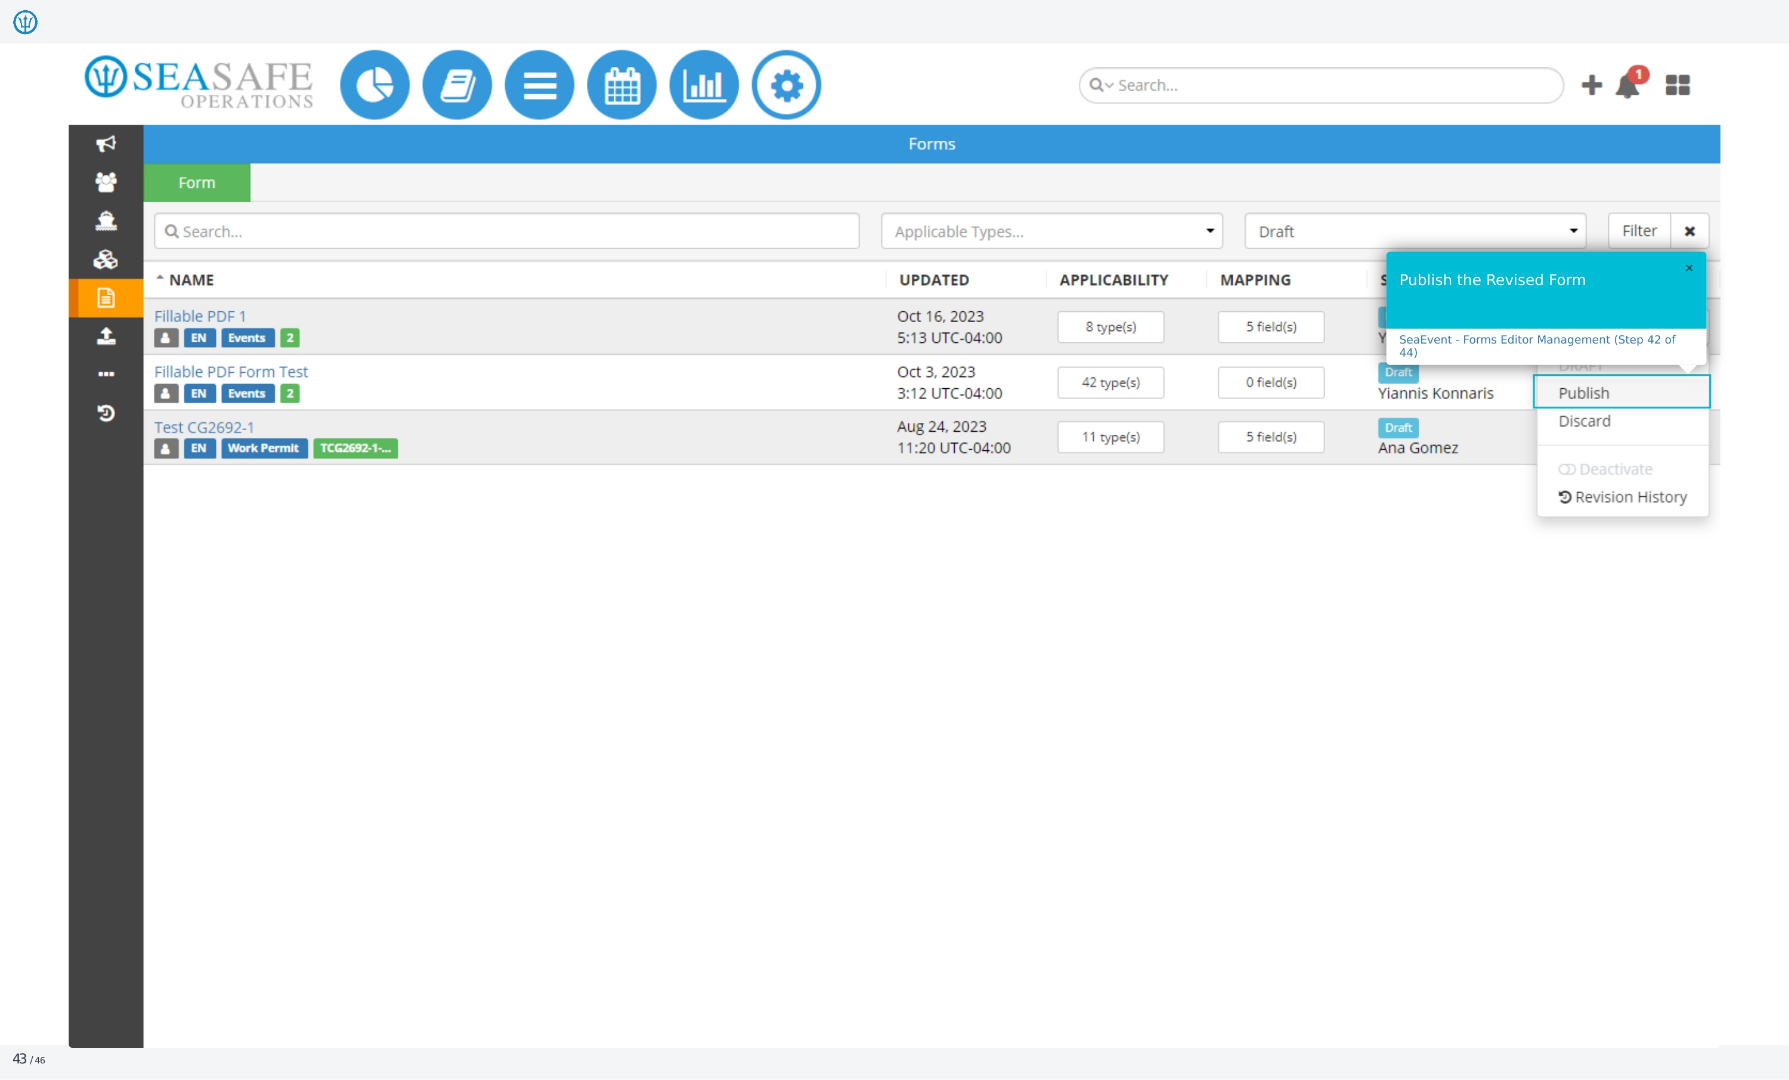Click the TCG2692-1 green tag badge
Viewport: 1789px width, 1080px height.
[x=355, y=448]
